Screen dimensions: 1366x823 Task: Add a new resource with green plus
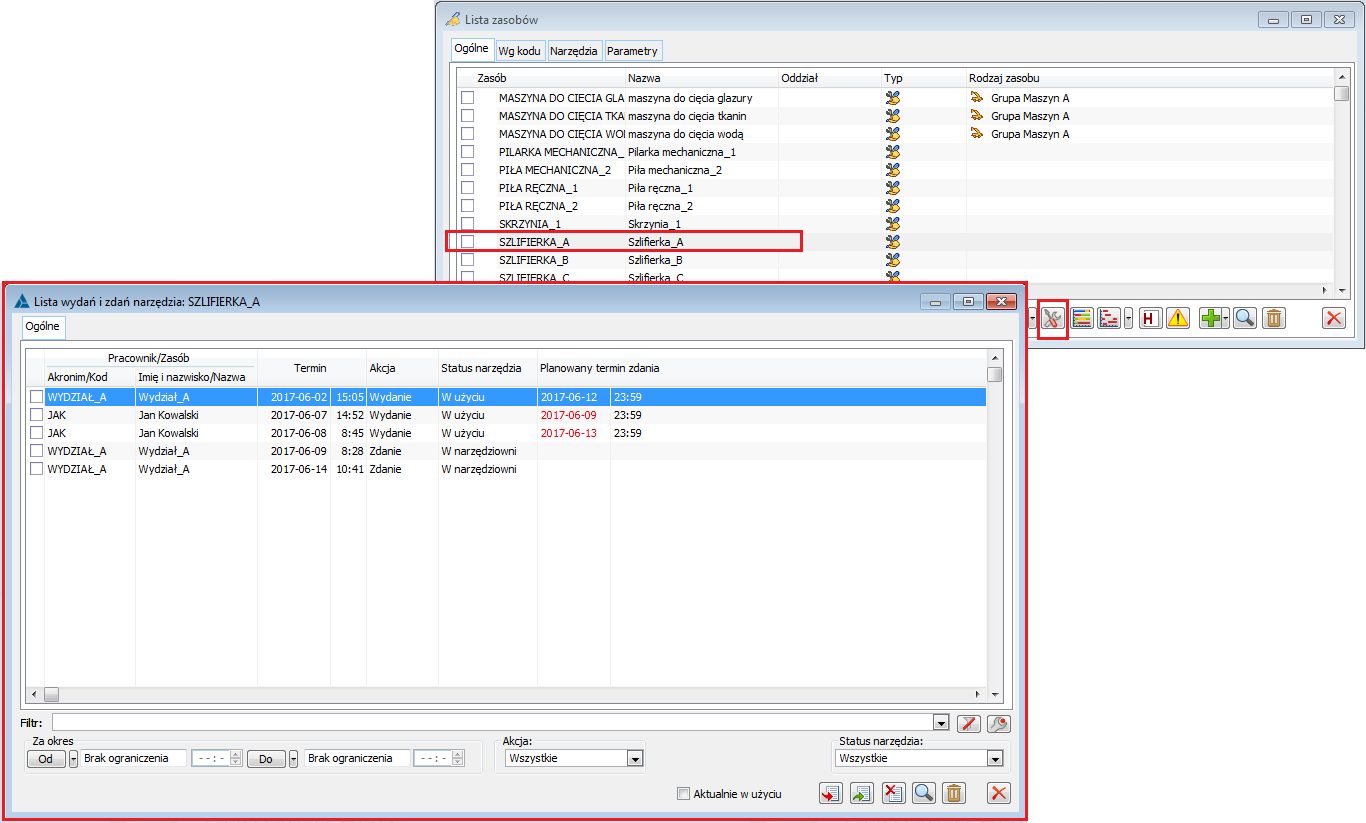click(x=1210, y=318)
